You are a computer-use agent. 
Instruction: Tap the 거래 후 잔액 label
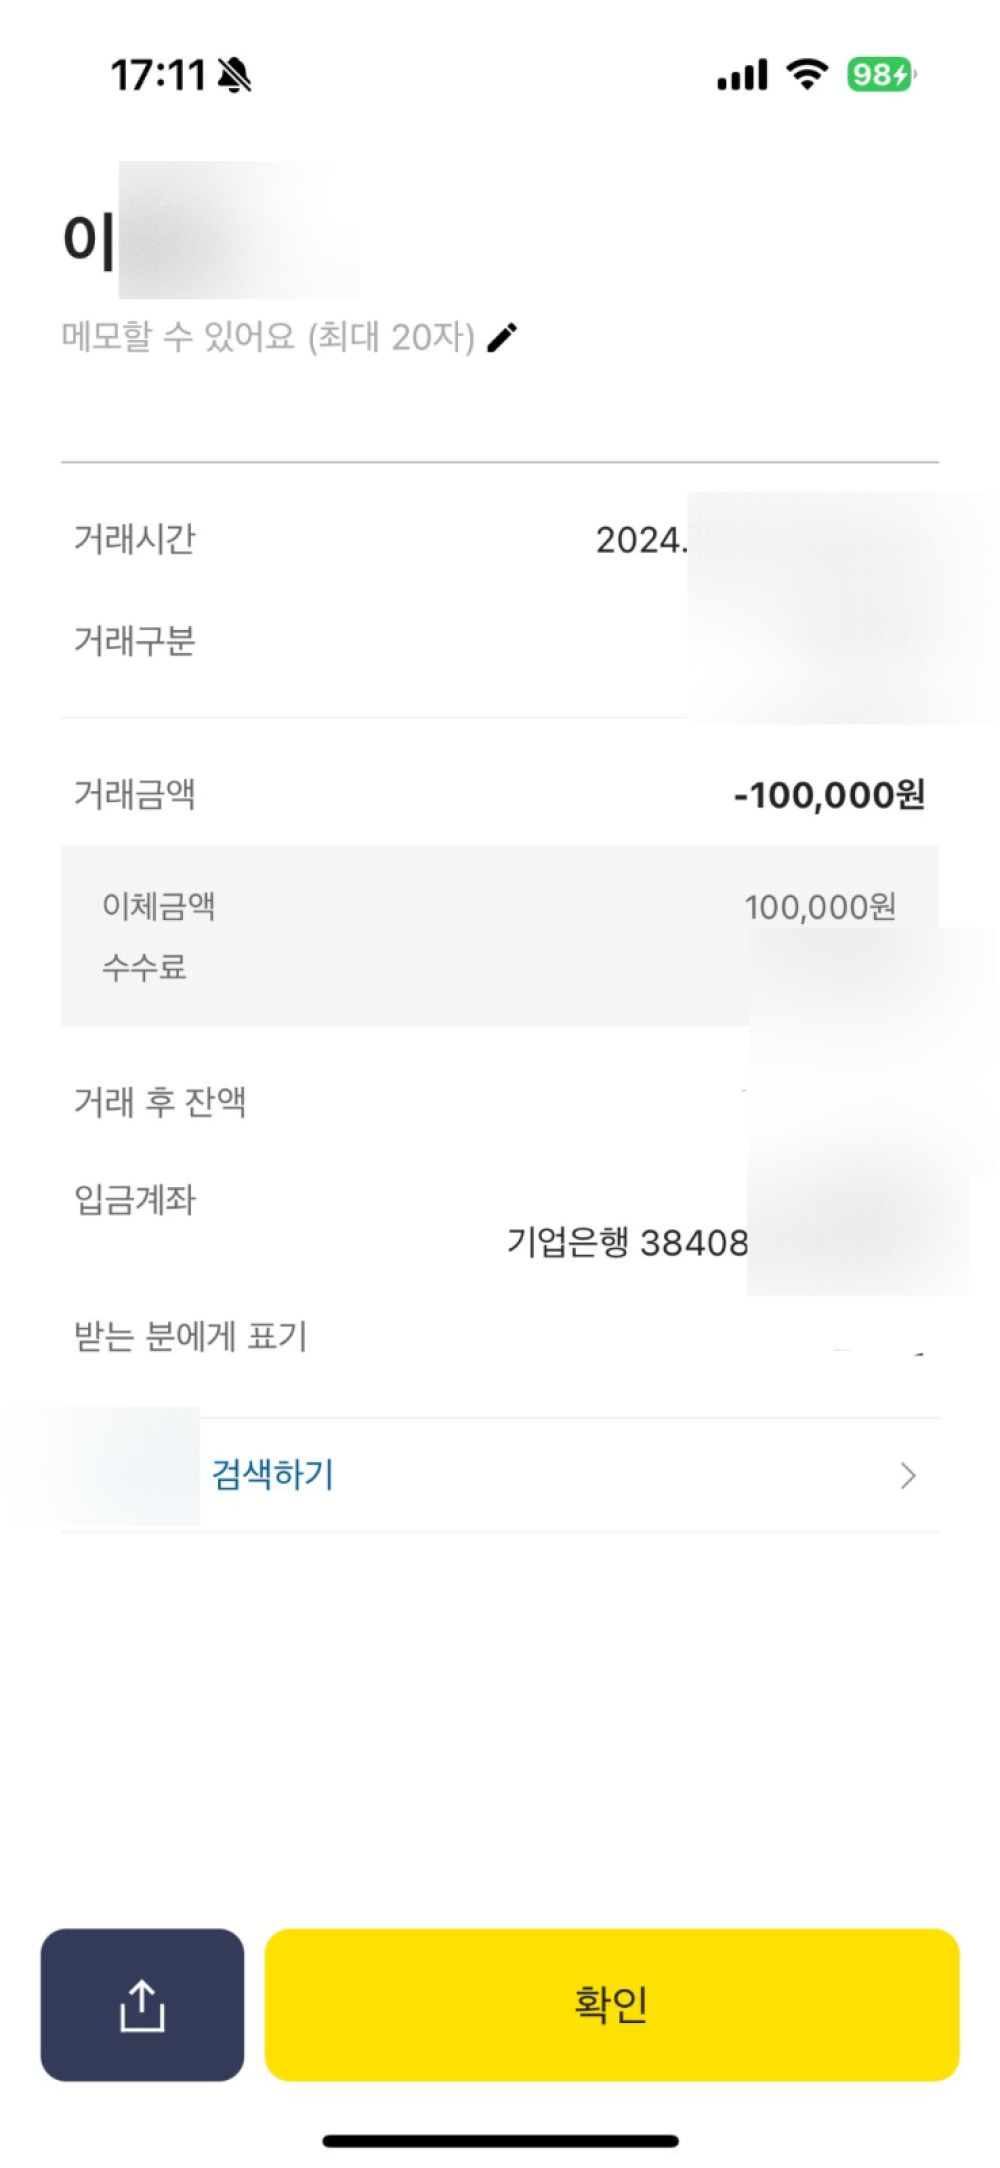(x=160, y=1101)
